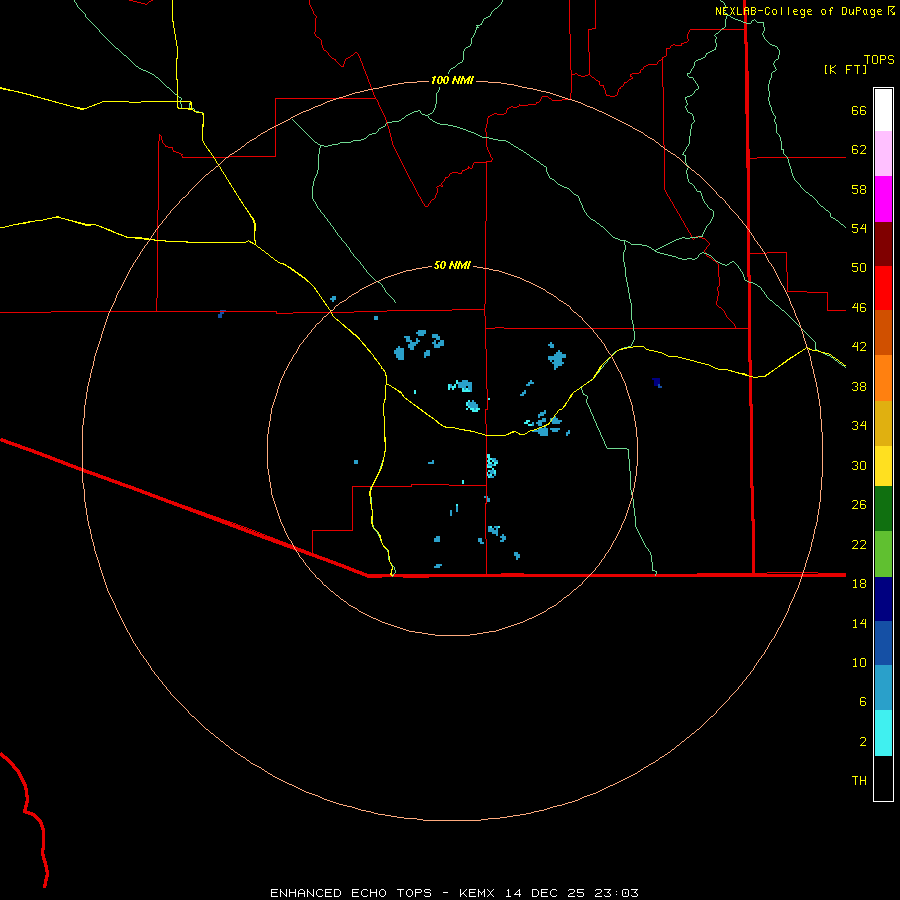
Task: Select the cyan 2 kft legend swatch
Action: [883, 733]
